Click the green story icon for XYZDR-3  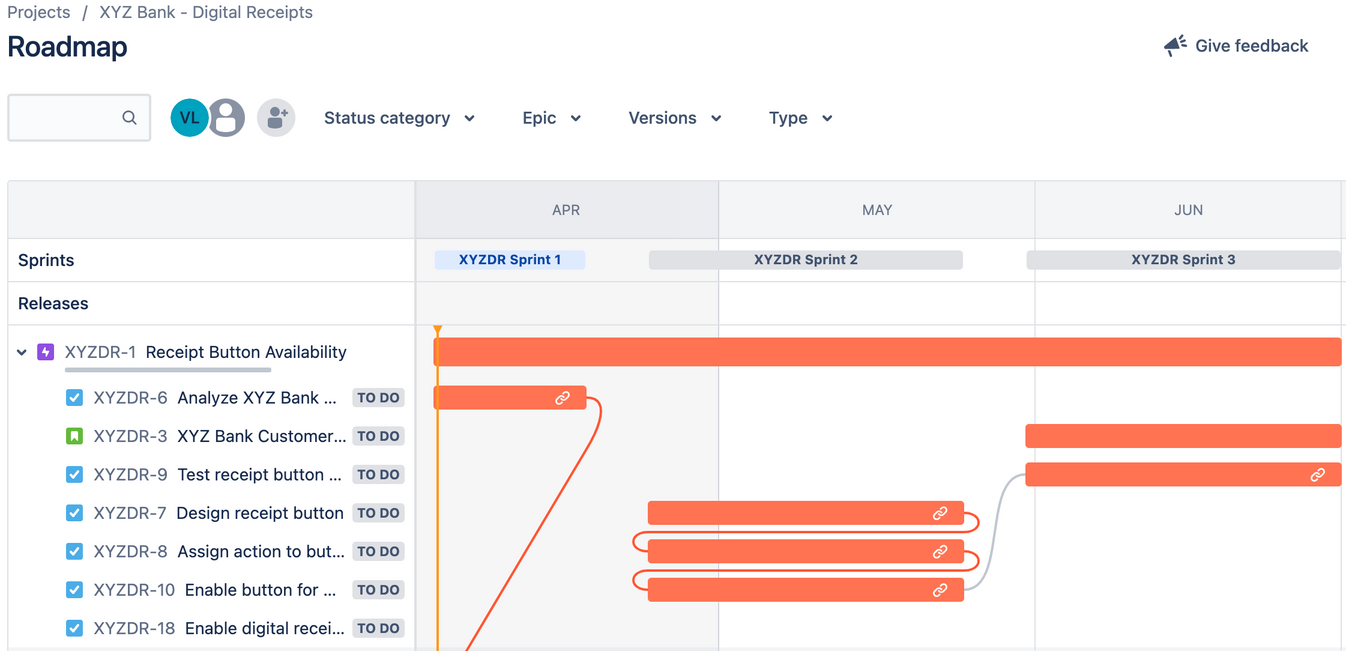(74, 436)
